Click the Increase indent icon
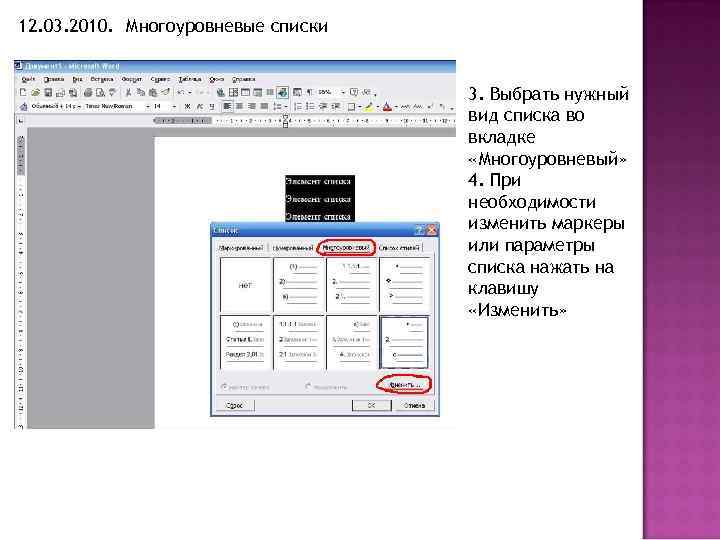This screenshot has height=540, width=720. [x=336, y=106]
